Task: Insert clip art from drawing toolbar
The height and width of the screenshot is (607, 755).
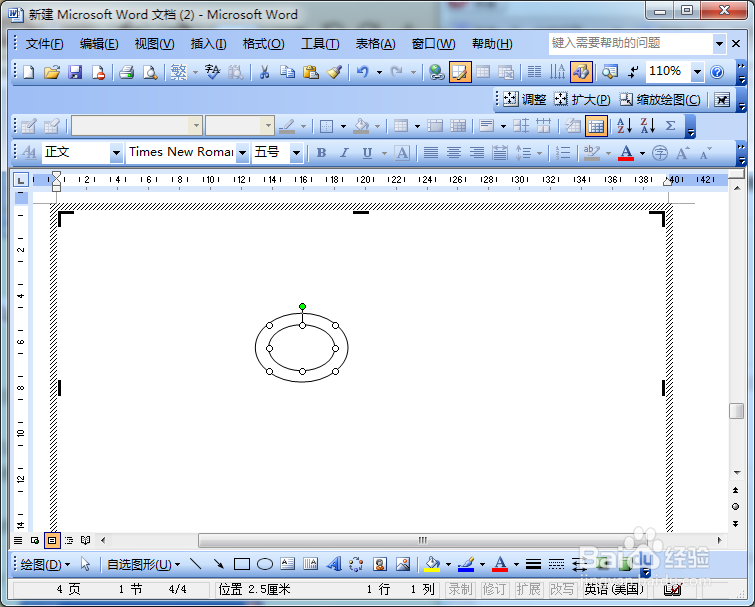Action: coord(380,564)
